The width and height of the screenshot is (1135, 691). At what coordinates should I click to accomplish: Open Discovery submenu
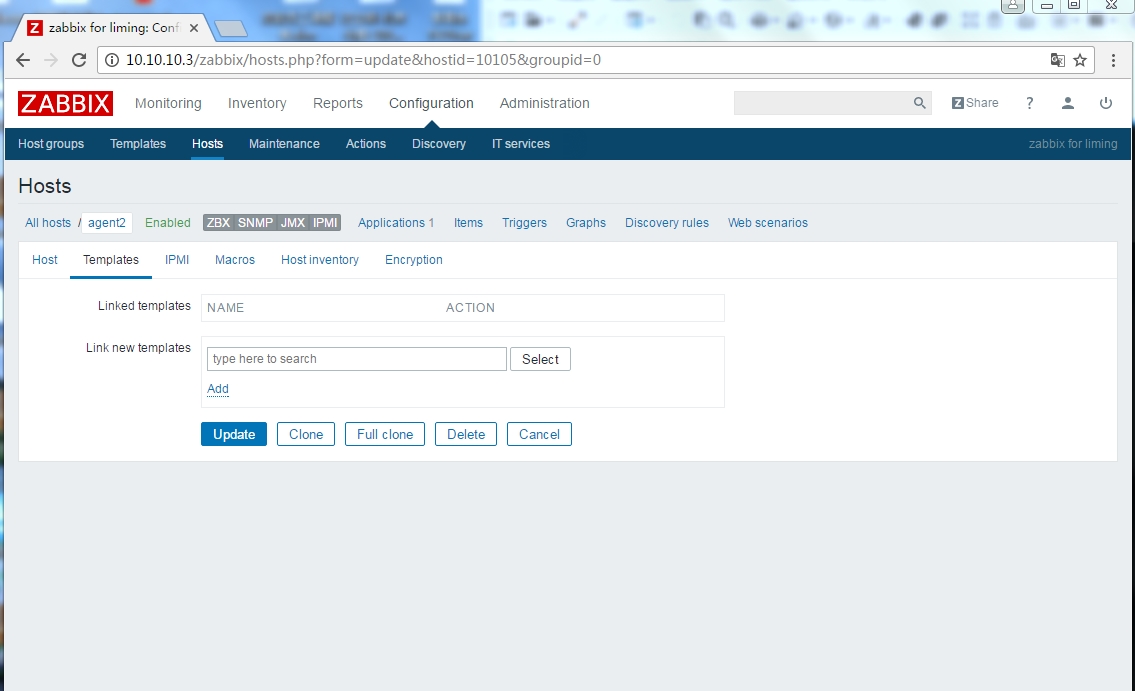coord(439,144)
